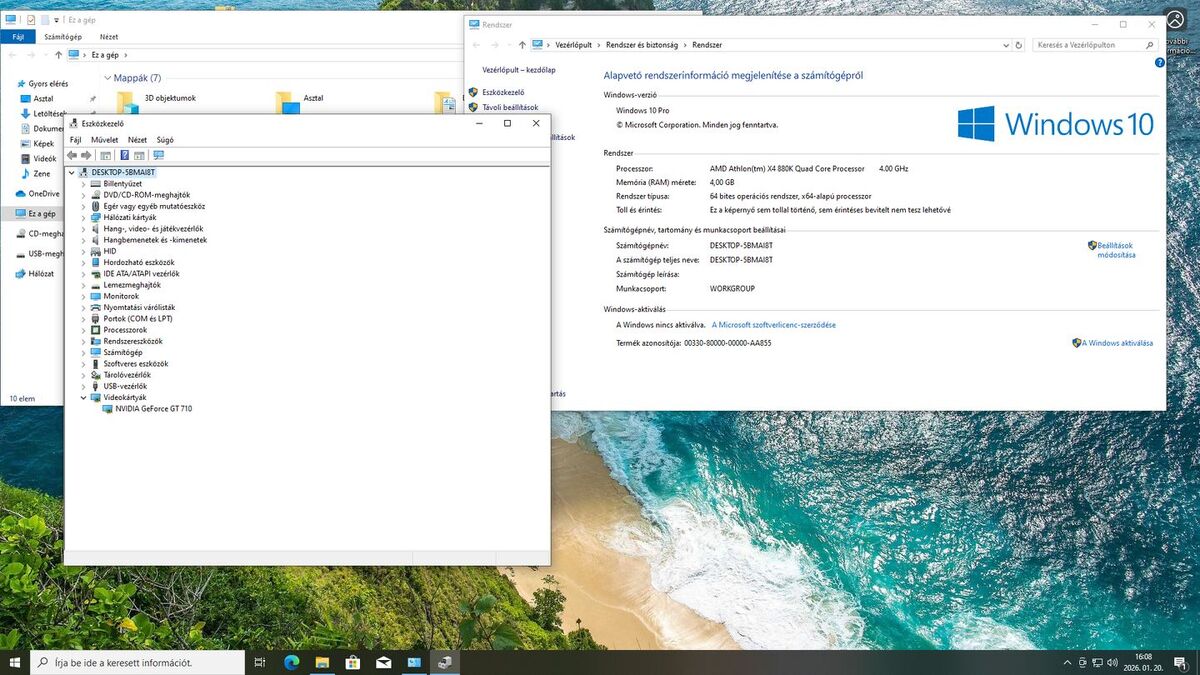The width and height of the screenshot is (1200, 675).
Task: Launch Microsoft Edge from taskbar
Action: pos(291,662)
